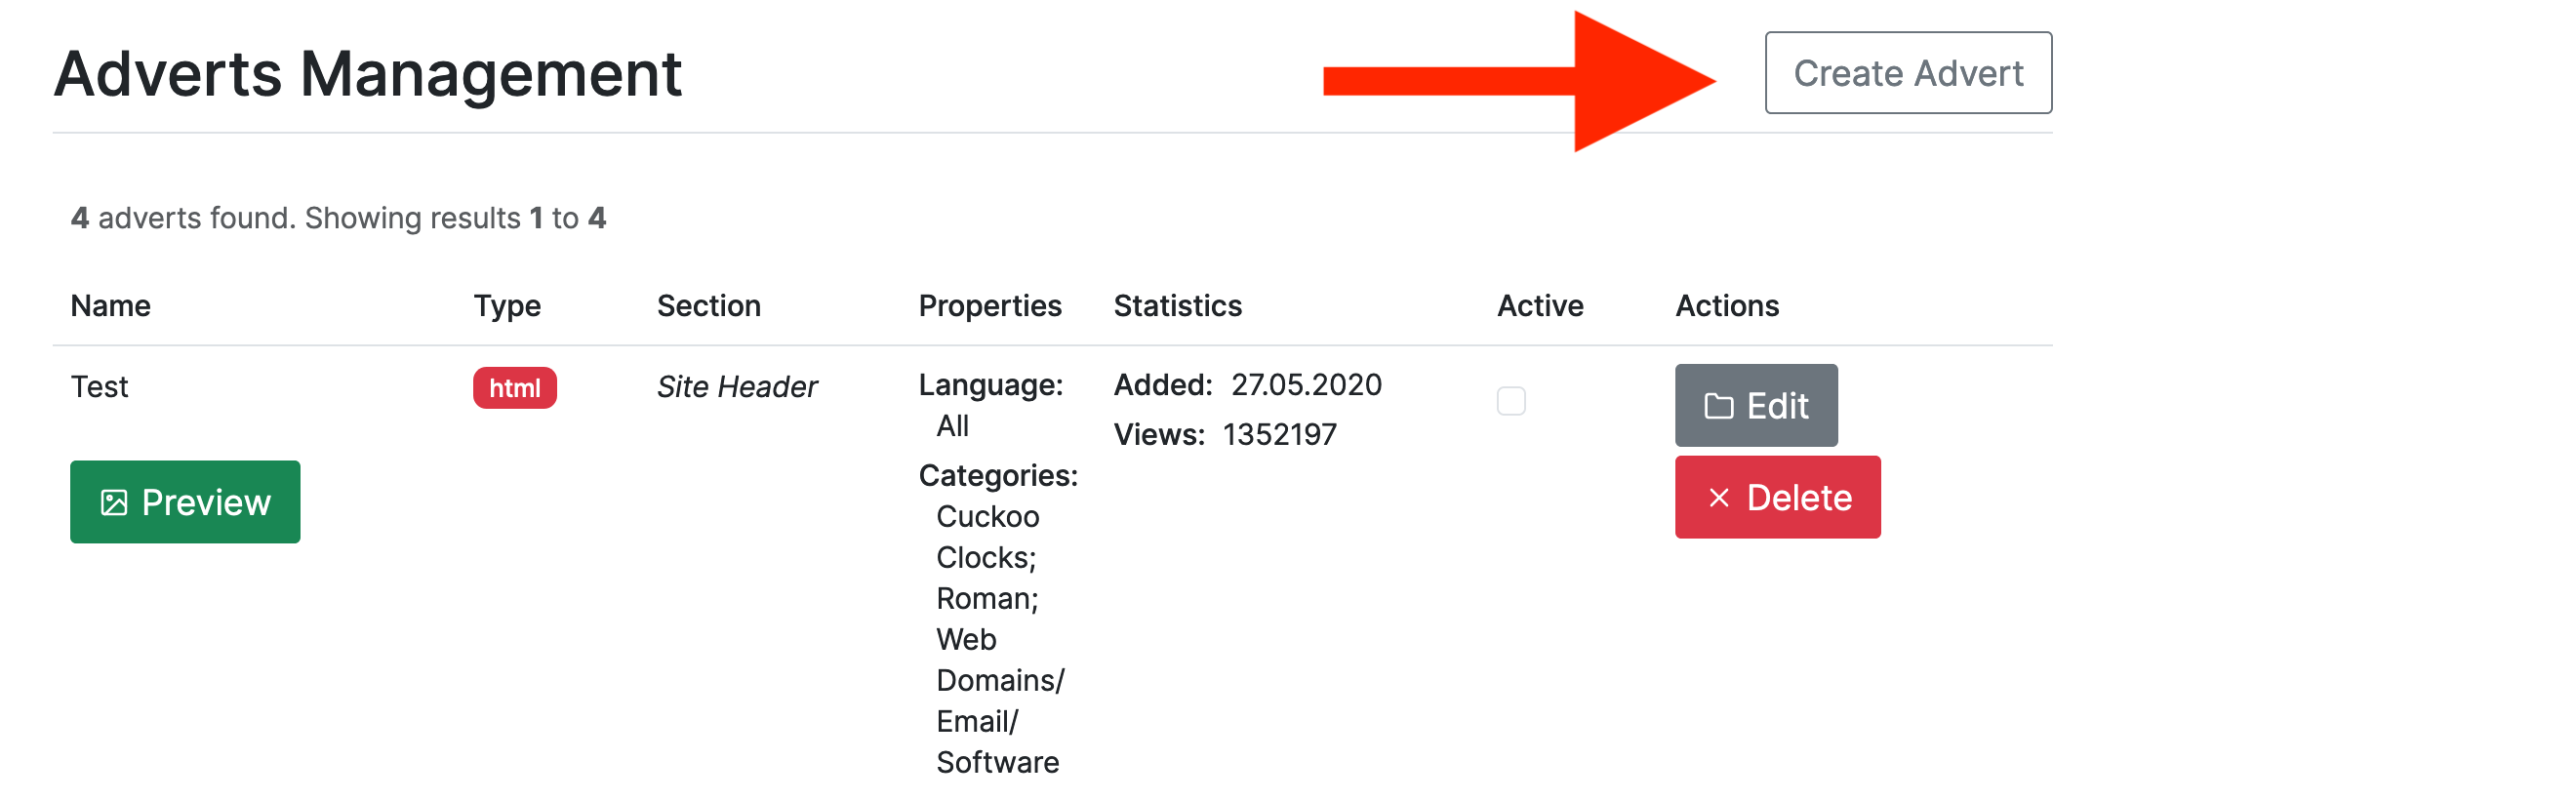The height and width of the screenshot is (801, 2576).
Task: Click the Section column header
Action: (x=708, y=306)
